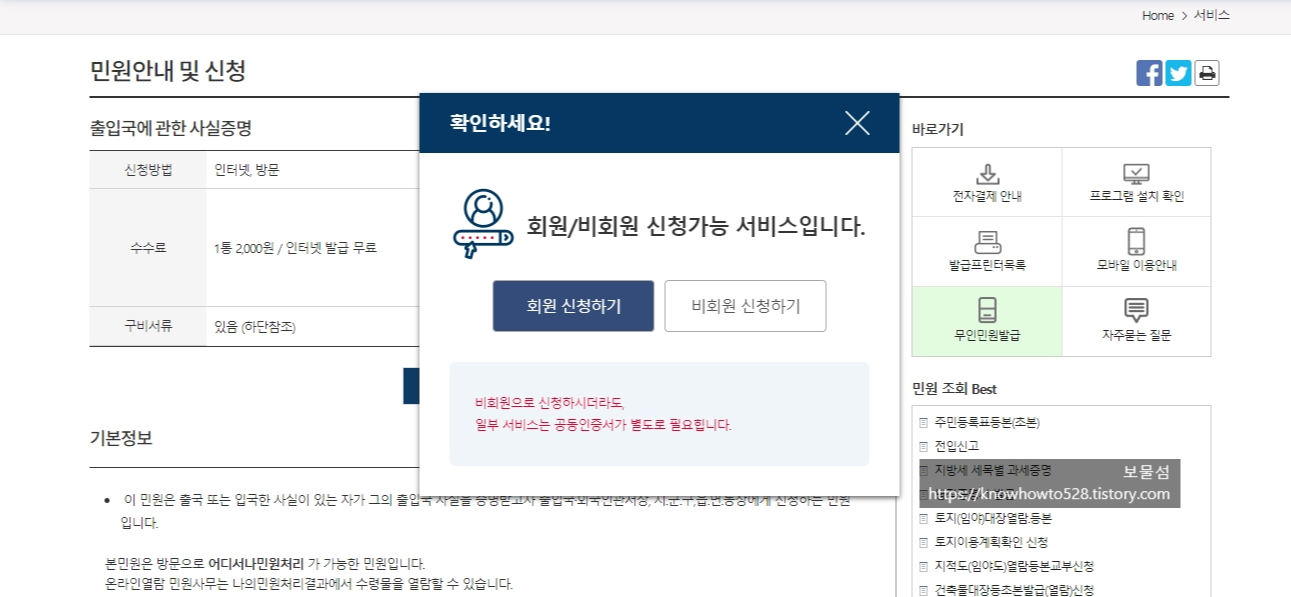Close the 확인하세요 popup dialog
This screenshot has width=1291, height=597.
coord(856,123)
